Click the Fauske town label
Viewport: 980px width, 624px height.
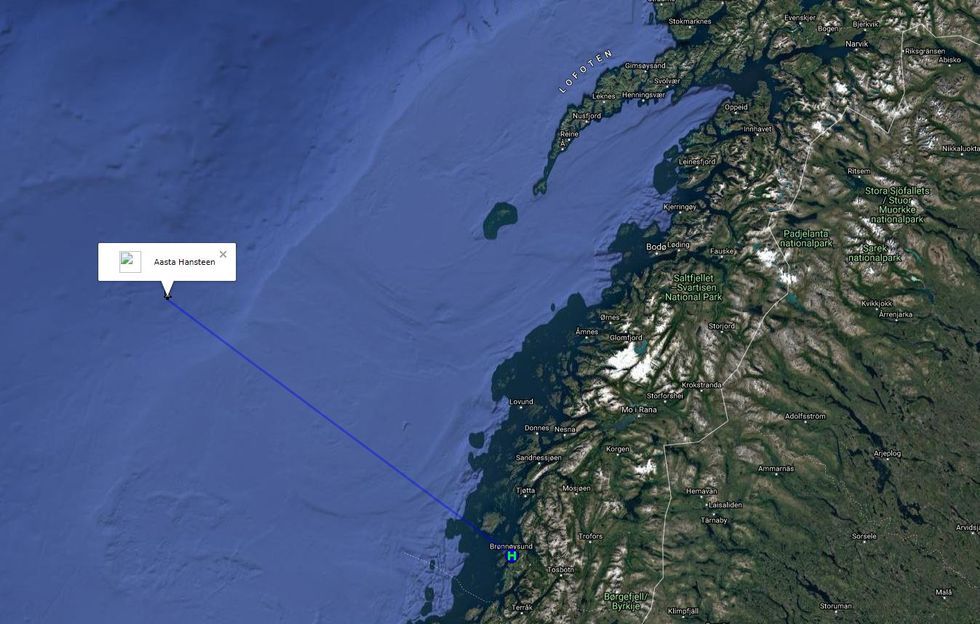722,251
